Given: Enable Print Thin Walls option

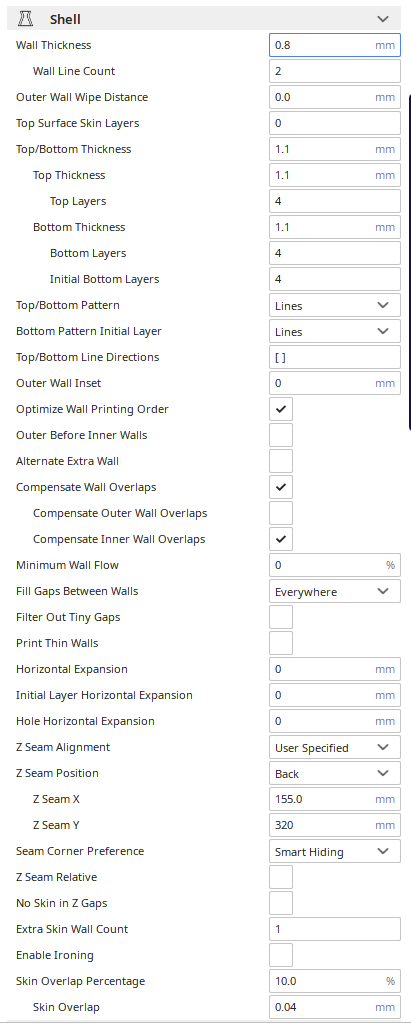Looking at the screenshot, I should (x=281, y=643).
